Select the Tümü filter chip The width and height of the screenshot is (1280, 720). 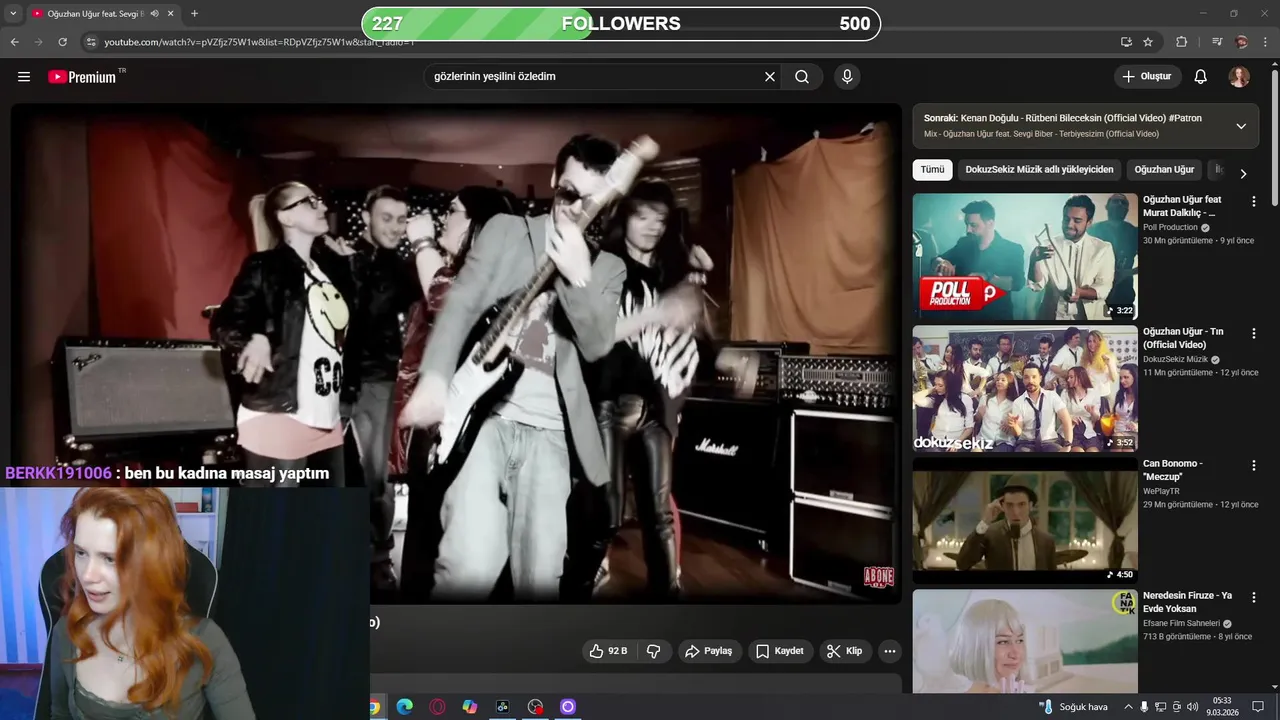point(932,170)
